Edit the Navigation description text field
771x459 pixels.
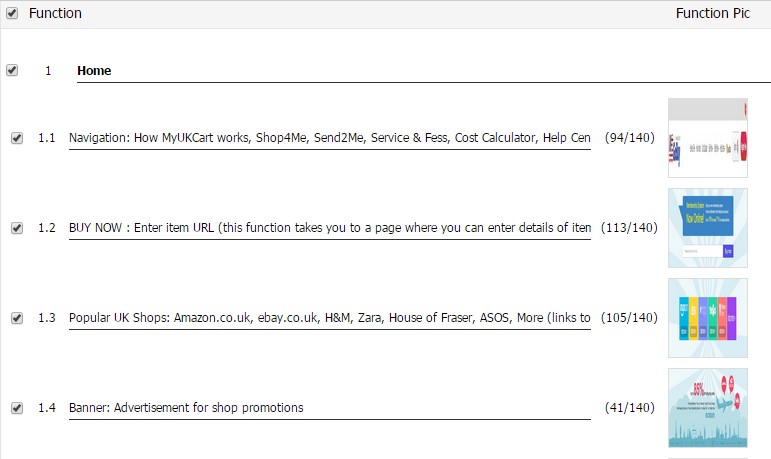(330, 138)
